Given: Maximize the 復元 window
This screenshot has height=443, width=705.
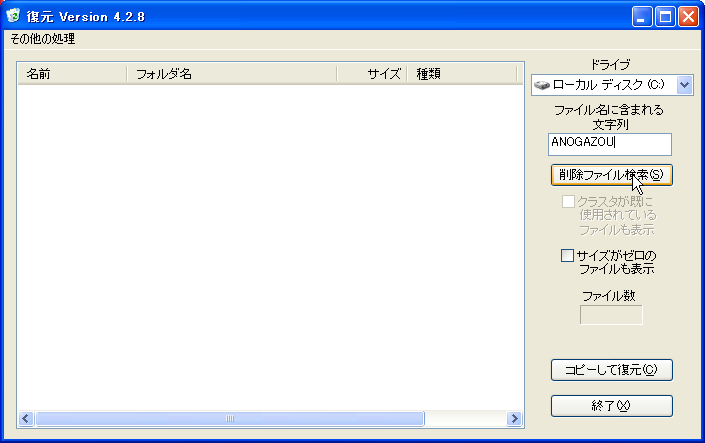Looking at the screenshot, I should (665, 16).
